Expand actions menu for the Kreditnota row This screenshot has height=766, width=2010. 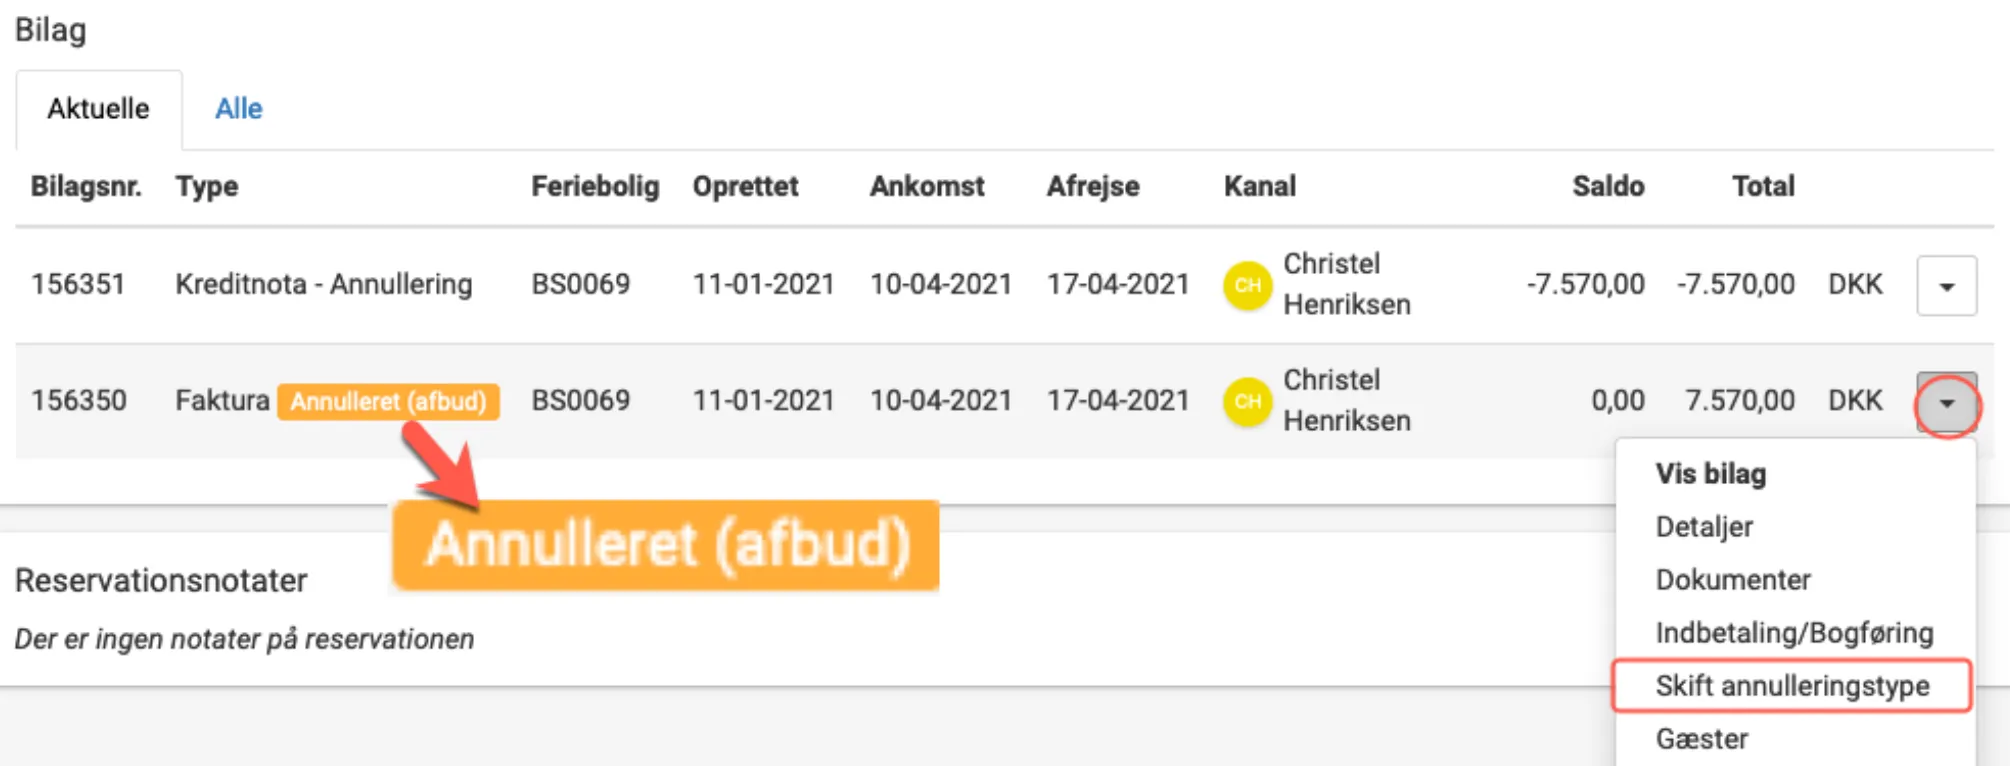click(x=1945, y=284)
